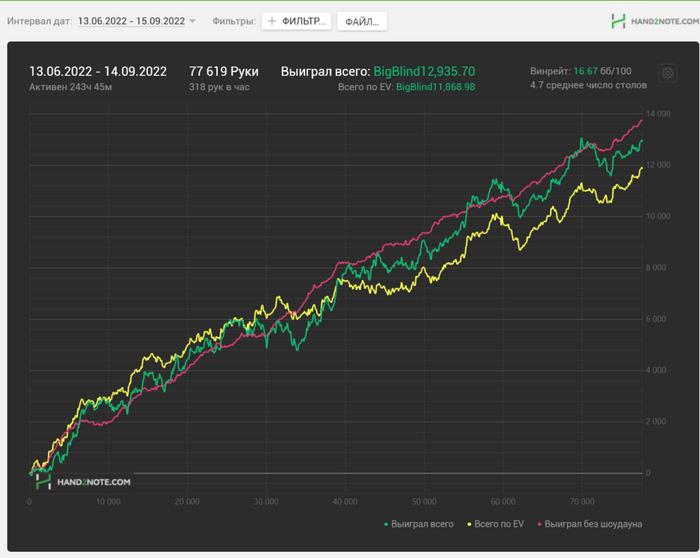The image size is (700, 558).
Task: Click the X-axis label 70 000
Action: 582,502
